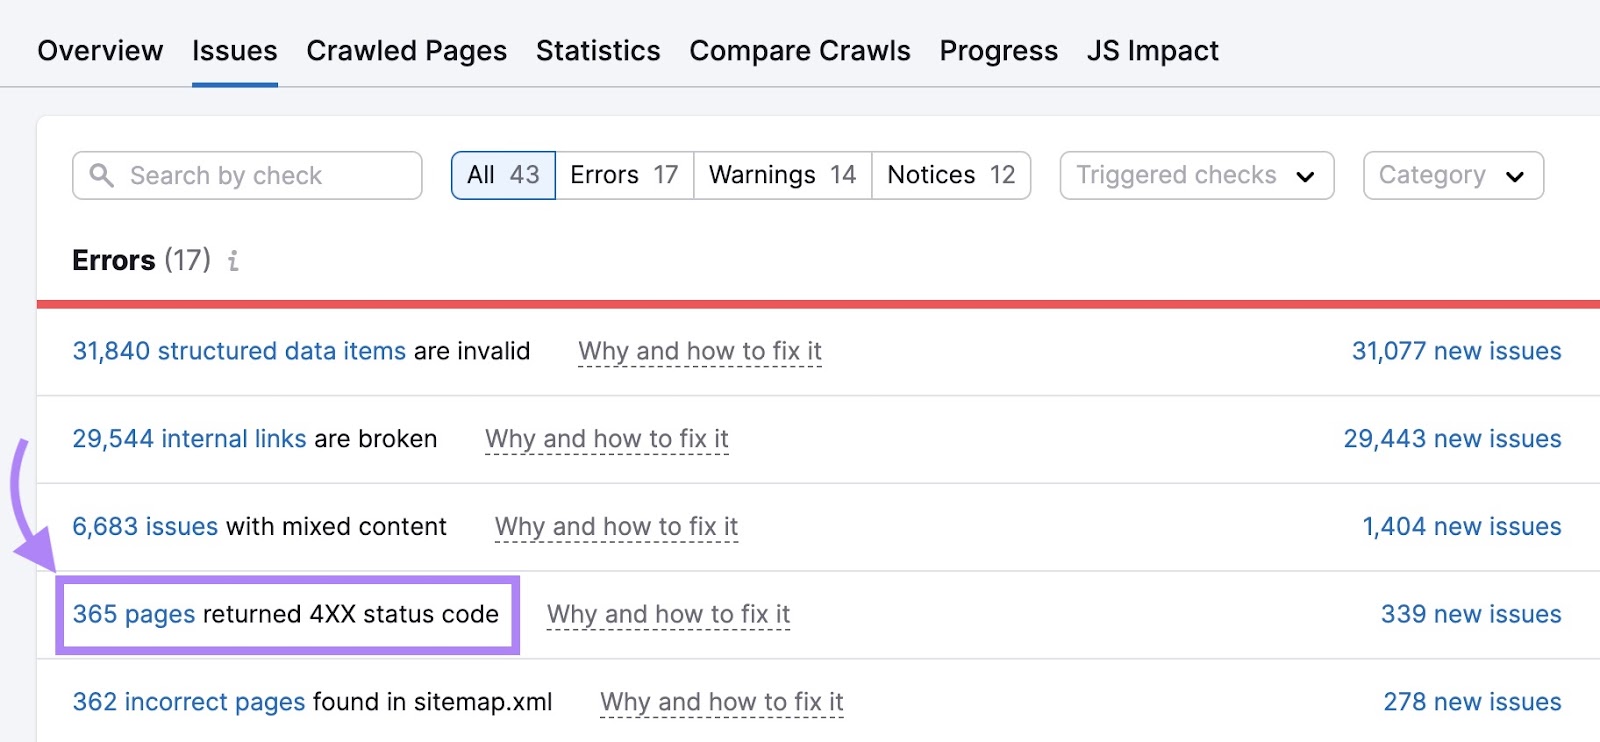Viewport: 1600px width, 742px height.
Task: Open 31,840 structured data items link
Action: pyautogui.click(x=239, y=351)
